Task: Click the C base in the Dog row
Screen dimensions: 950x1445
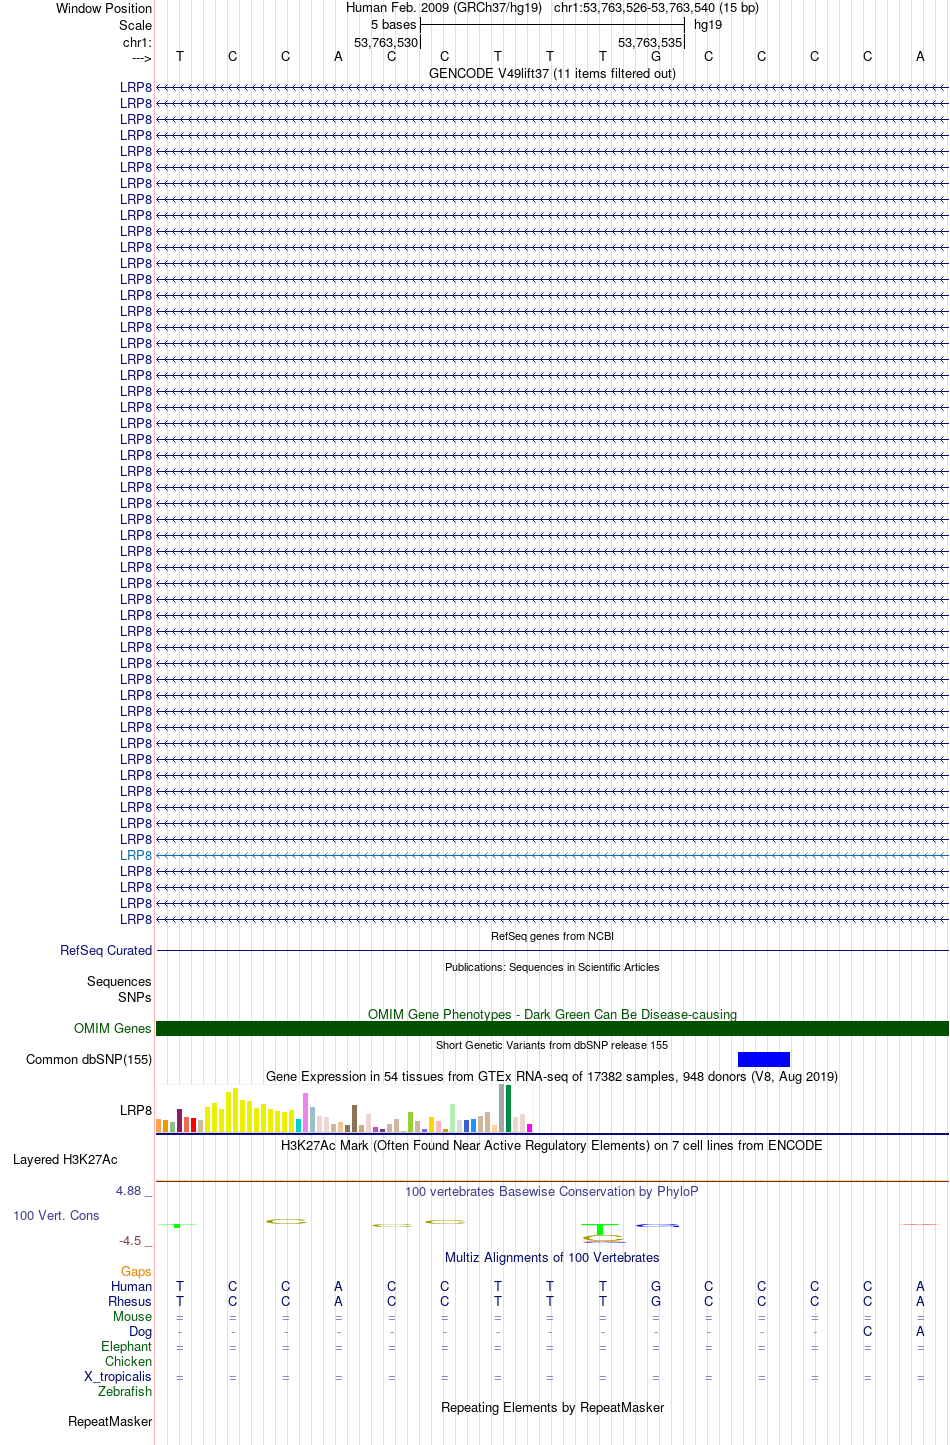Action: 867,1331
